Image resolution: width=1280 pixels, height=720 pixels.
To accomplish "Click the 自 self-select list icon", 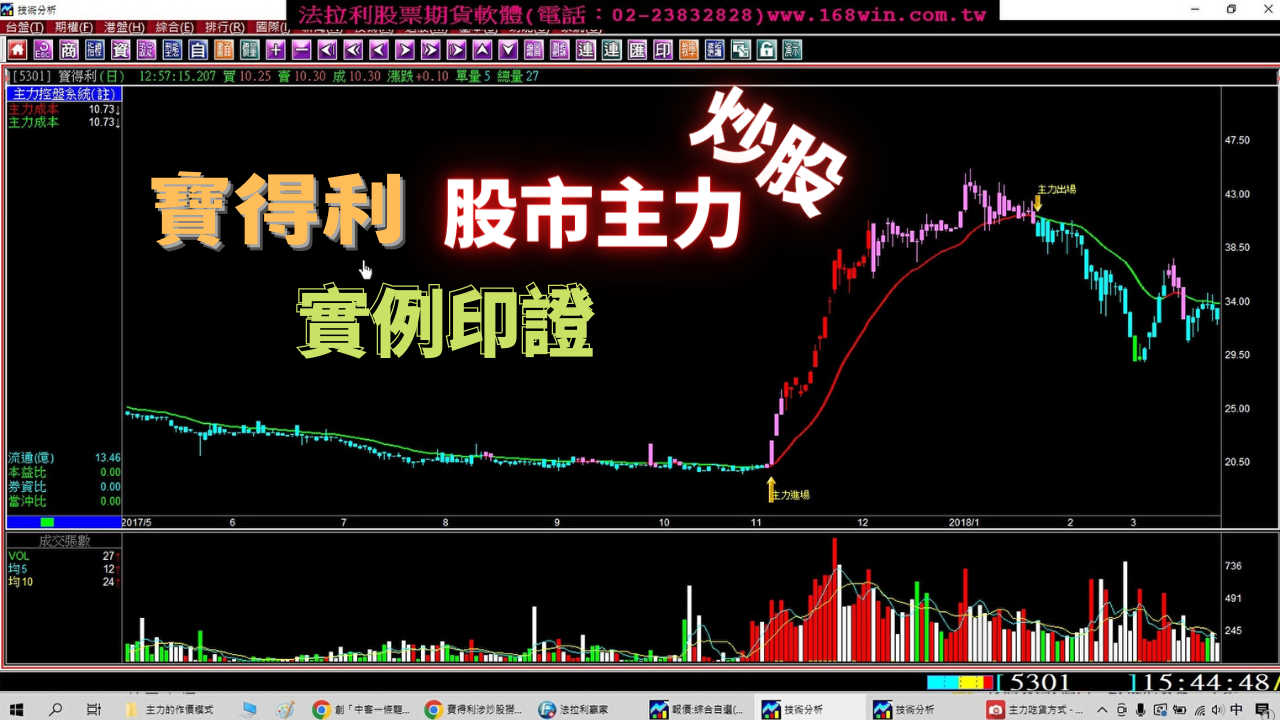I will [x=197, y=50].
